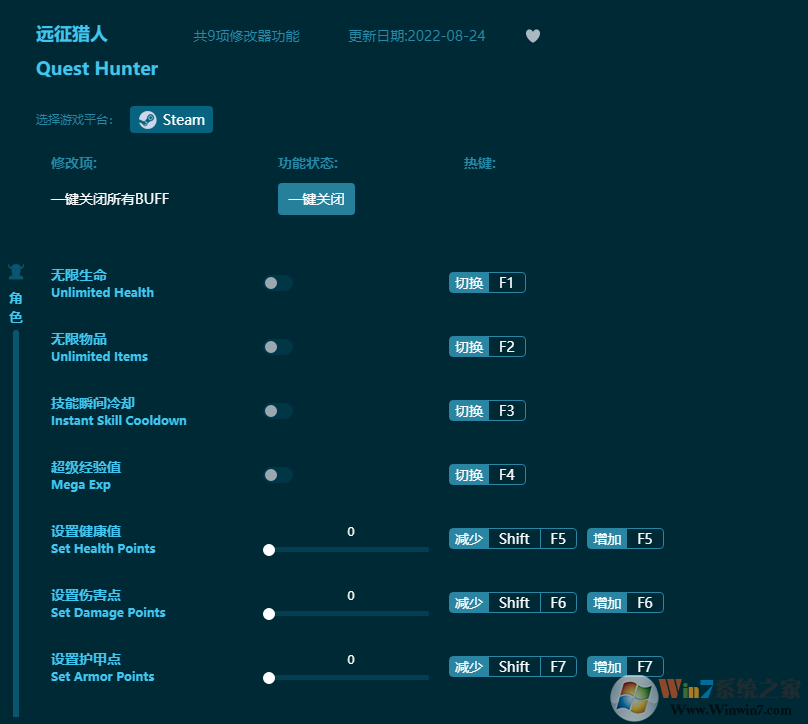Click 增加 F7 hotkey button
The image size is (808, 724).
click(625, 666)
